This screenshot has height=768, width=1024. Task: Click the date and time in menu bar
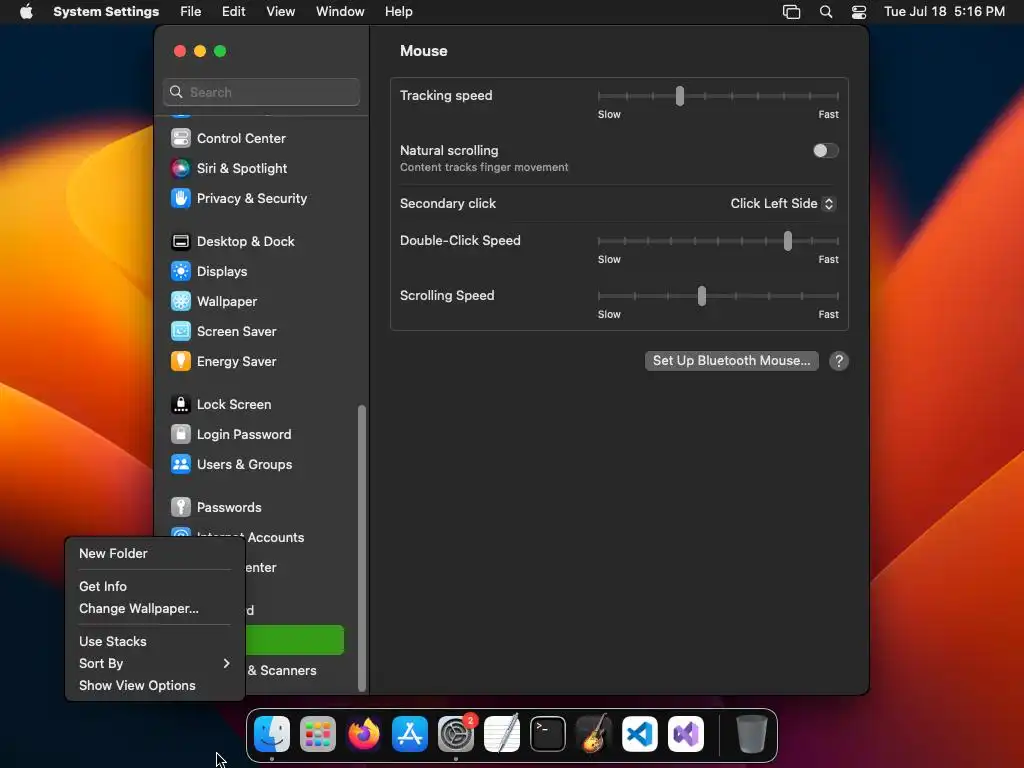[944, 12]
